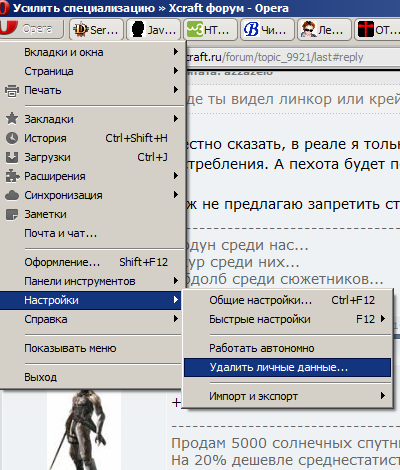The image size is (400, 470).
Task: Expand the Быстрые настройки F12 submenu arrow
Action: click(383, 319)
